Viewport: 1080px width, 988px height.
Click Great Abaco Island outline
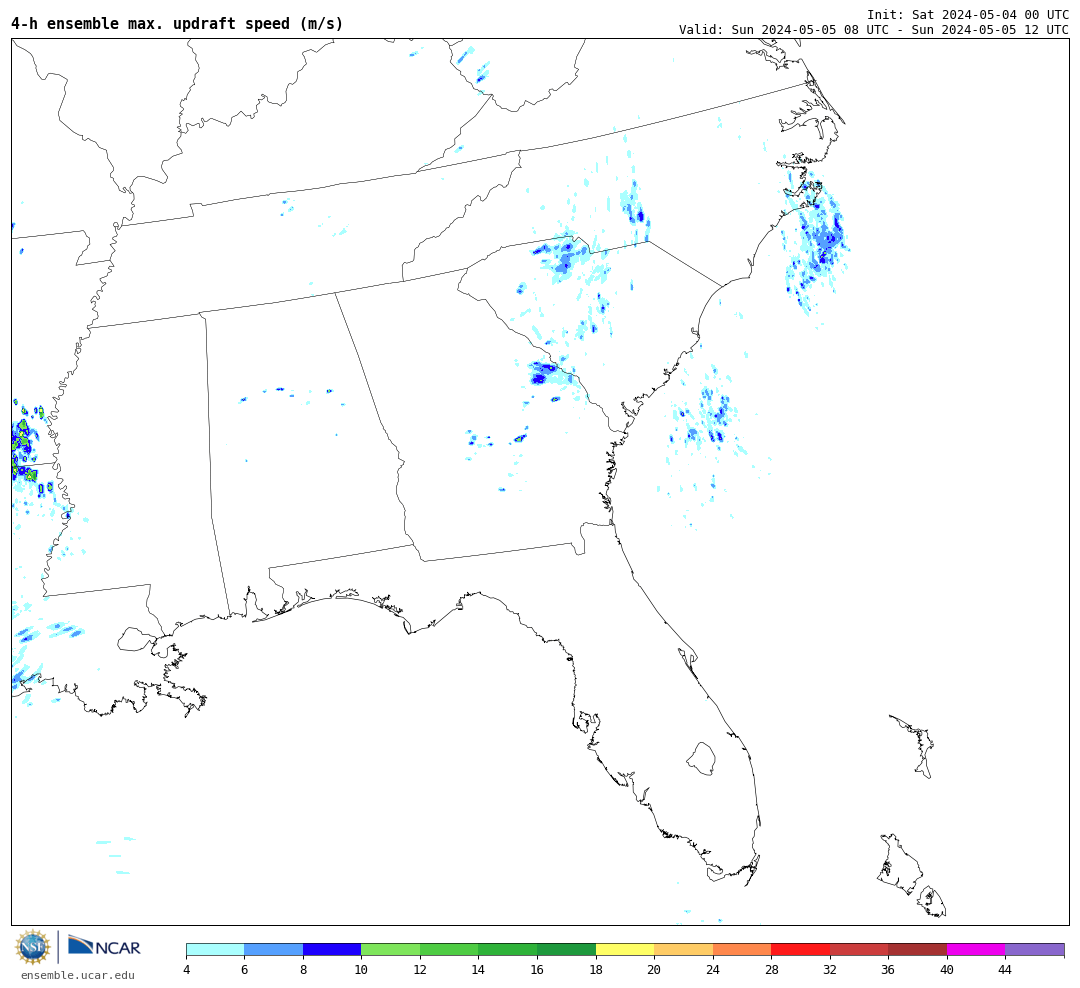pos(915,746)
